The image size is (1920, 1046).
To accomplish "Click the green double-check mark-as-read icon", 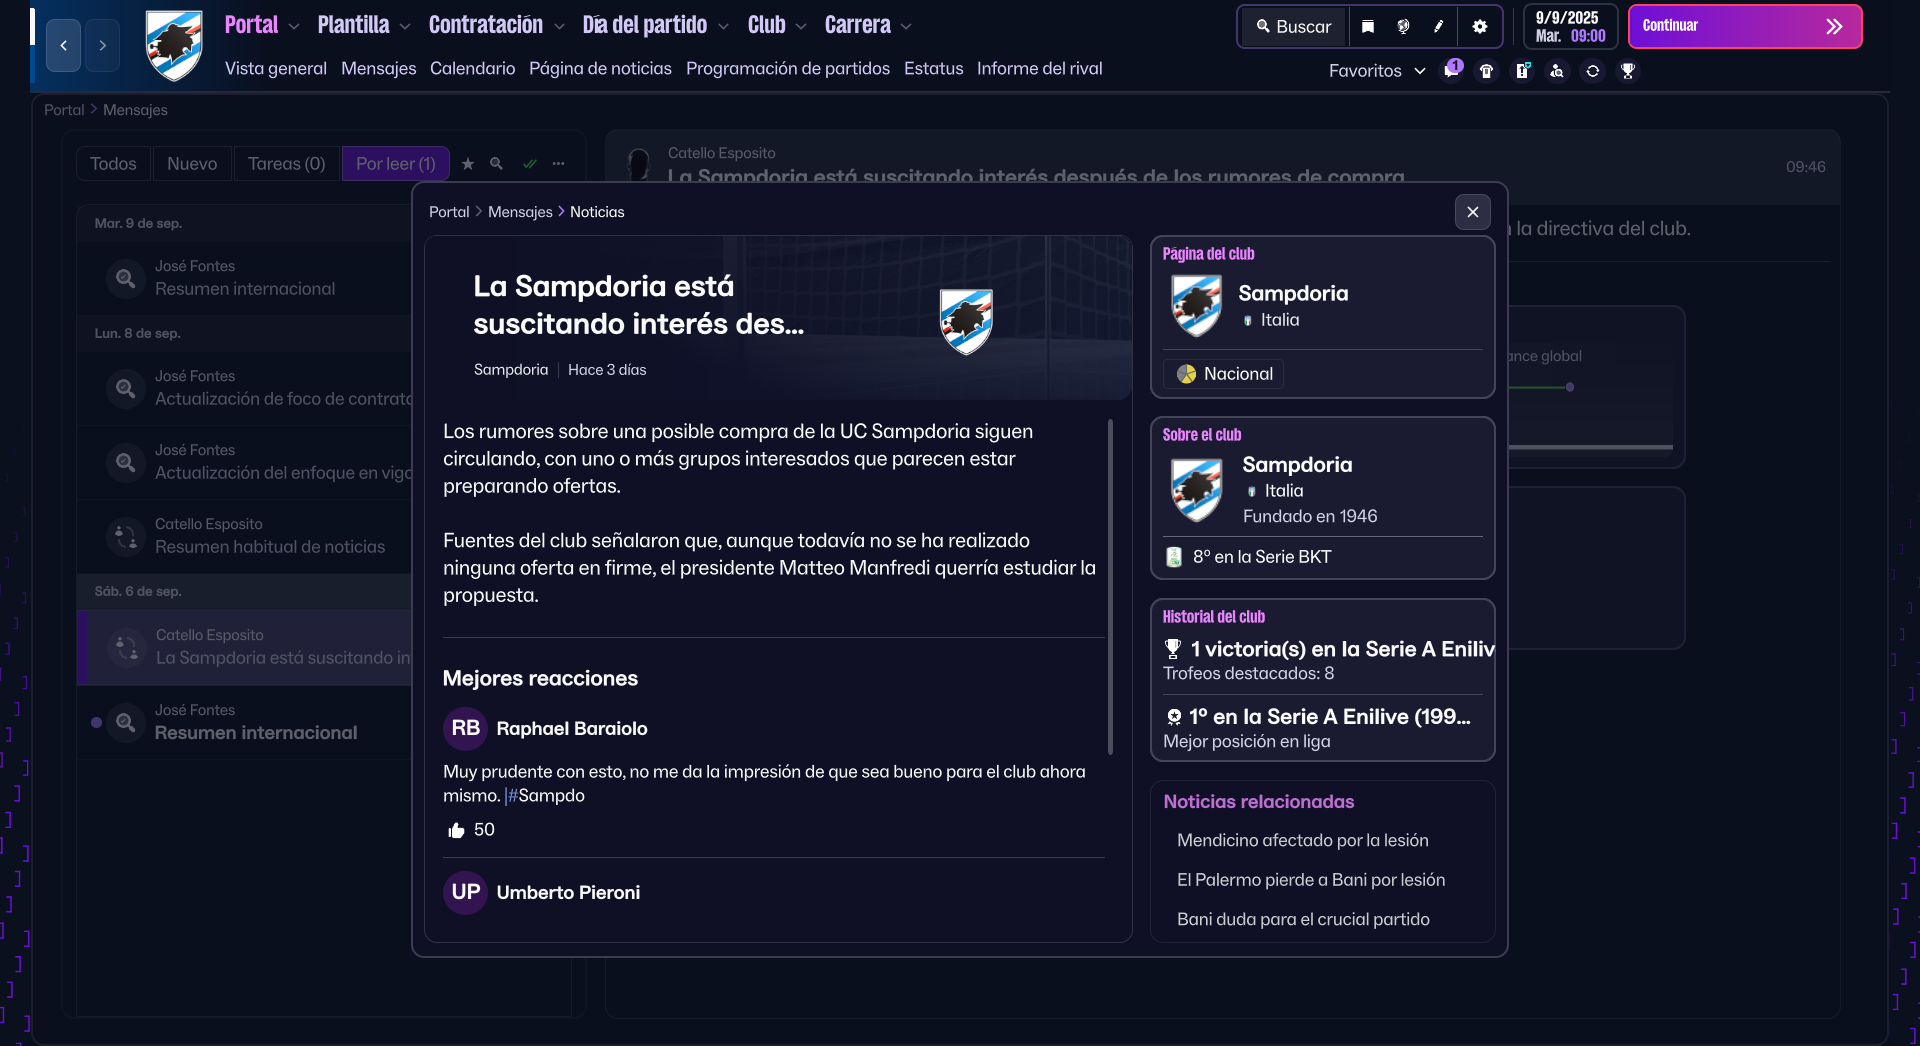I will tap(530, 164).
